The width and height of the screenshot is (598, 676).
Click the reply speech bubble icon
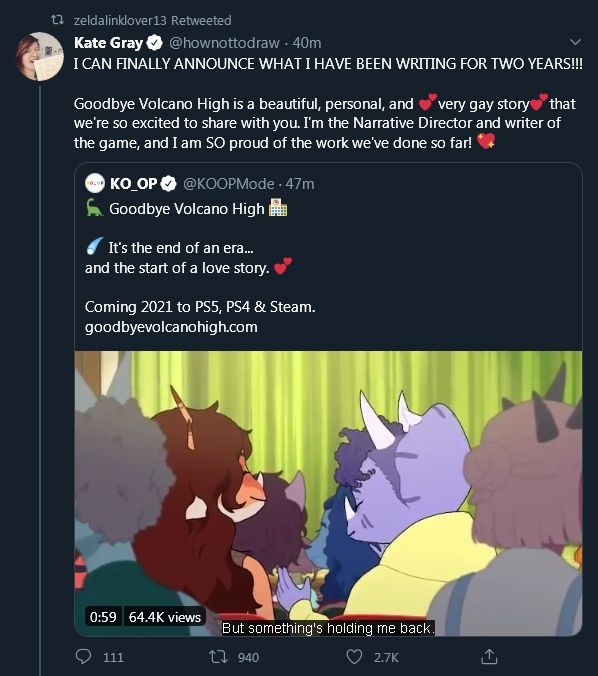[83, 657]
